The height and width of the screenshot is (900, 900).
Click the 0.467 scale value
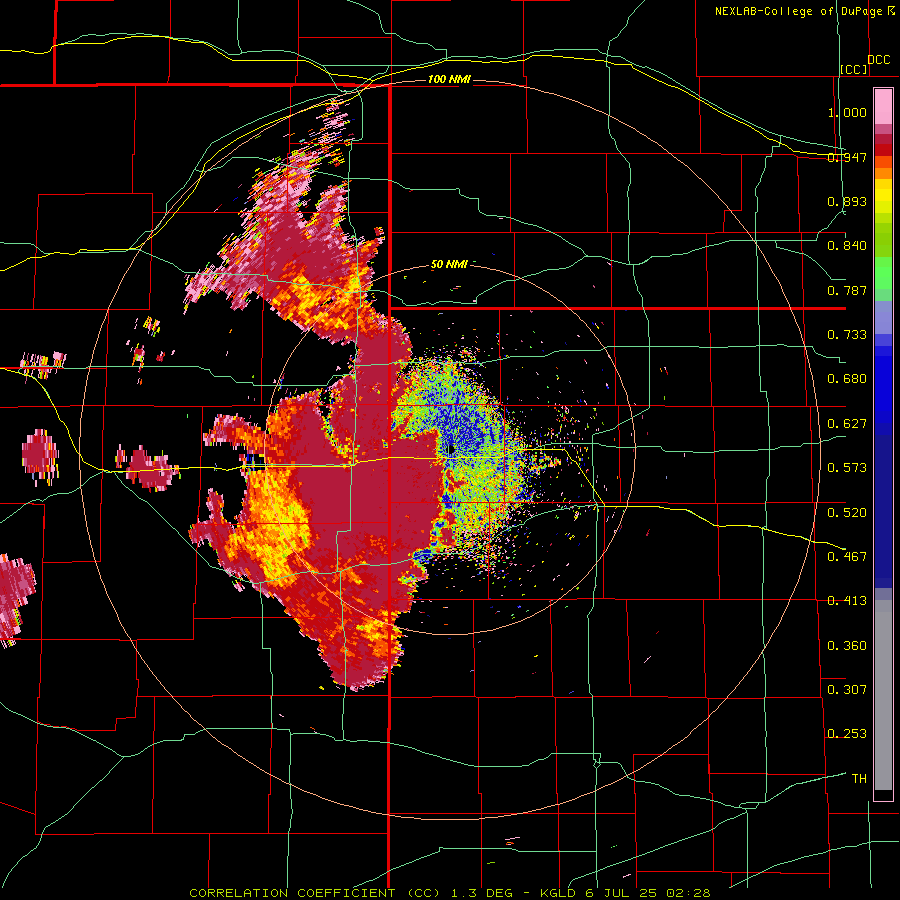click(x=847, y=556)
